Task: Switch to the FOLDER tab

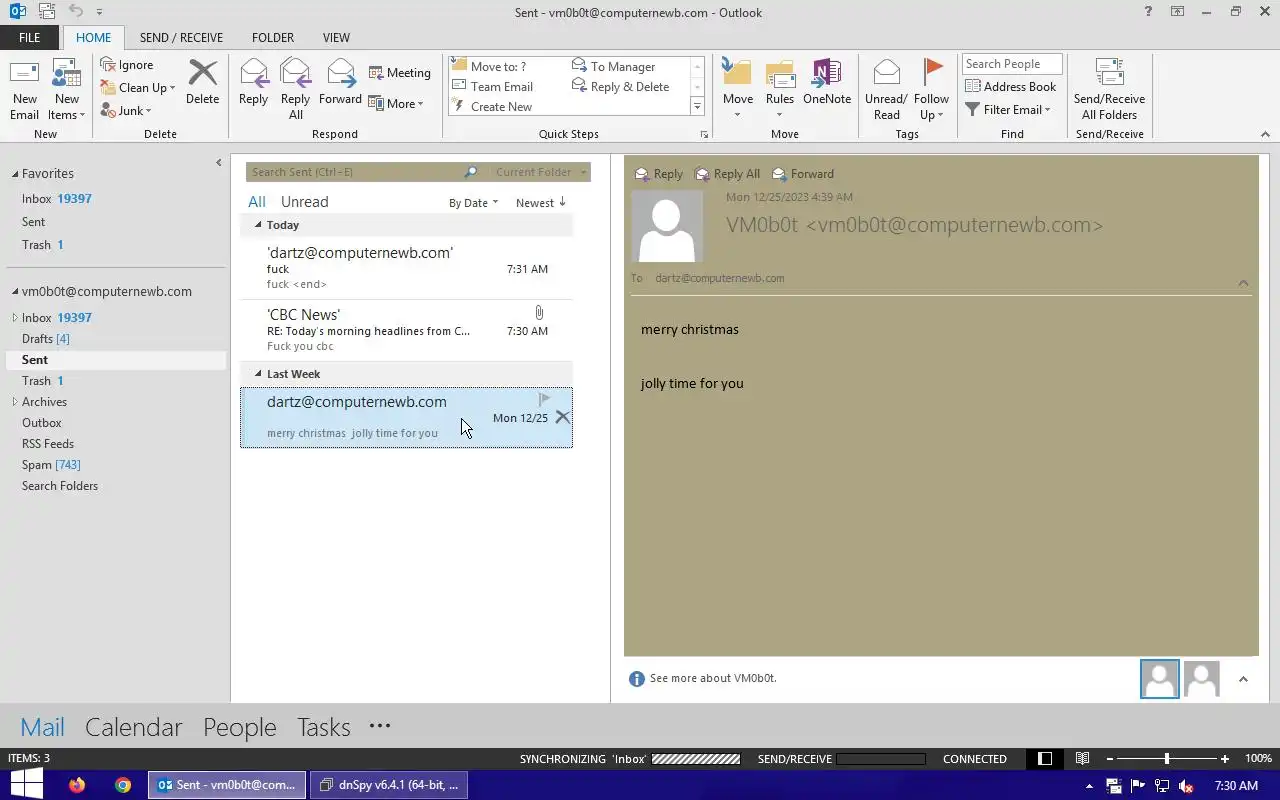Action: [x=273, y=38]
